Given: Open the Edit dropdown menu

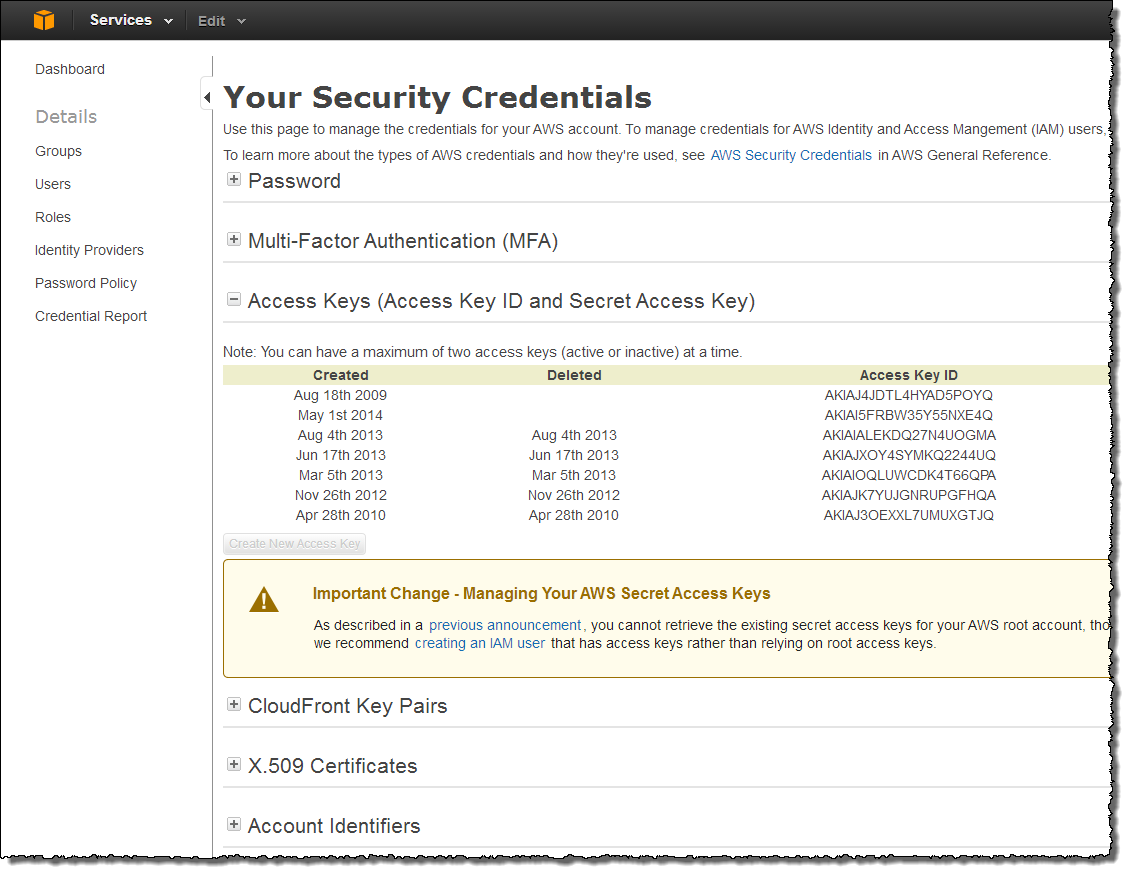Looking at the screenshot, I should [221, 21].
